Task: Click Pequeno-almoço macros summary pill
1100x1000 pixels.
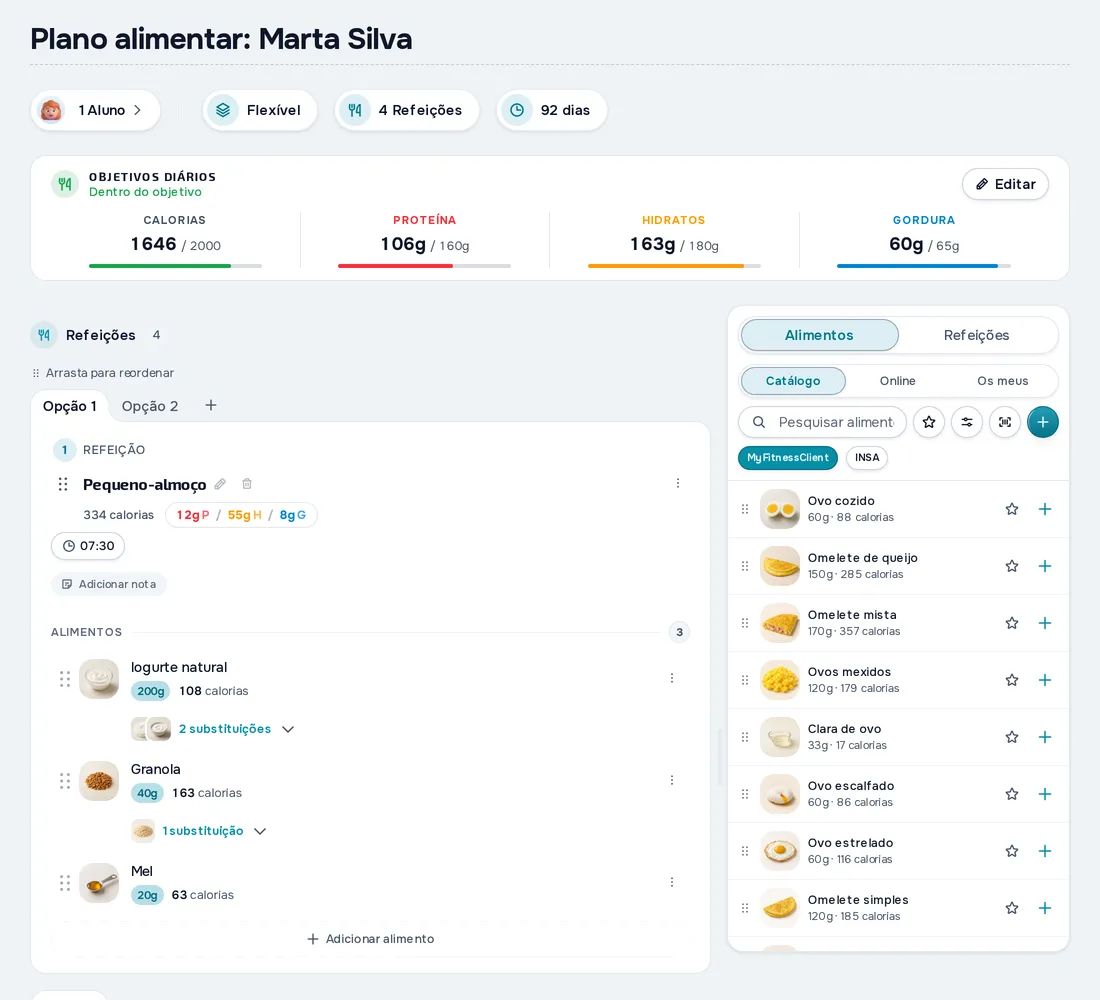Action: [x=241, y=515]
